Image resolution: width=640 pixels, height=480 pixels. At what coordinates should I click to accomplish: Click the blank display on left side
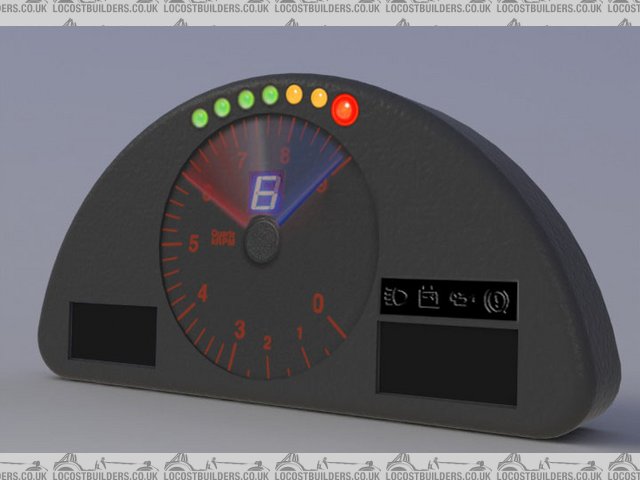[x=113, y=334]
